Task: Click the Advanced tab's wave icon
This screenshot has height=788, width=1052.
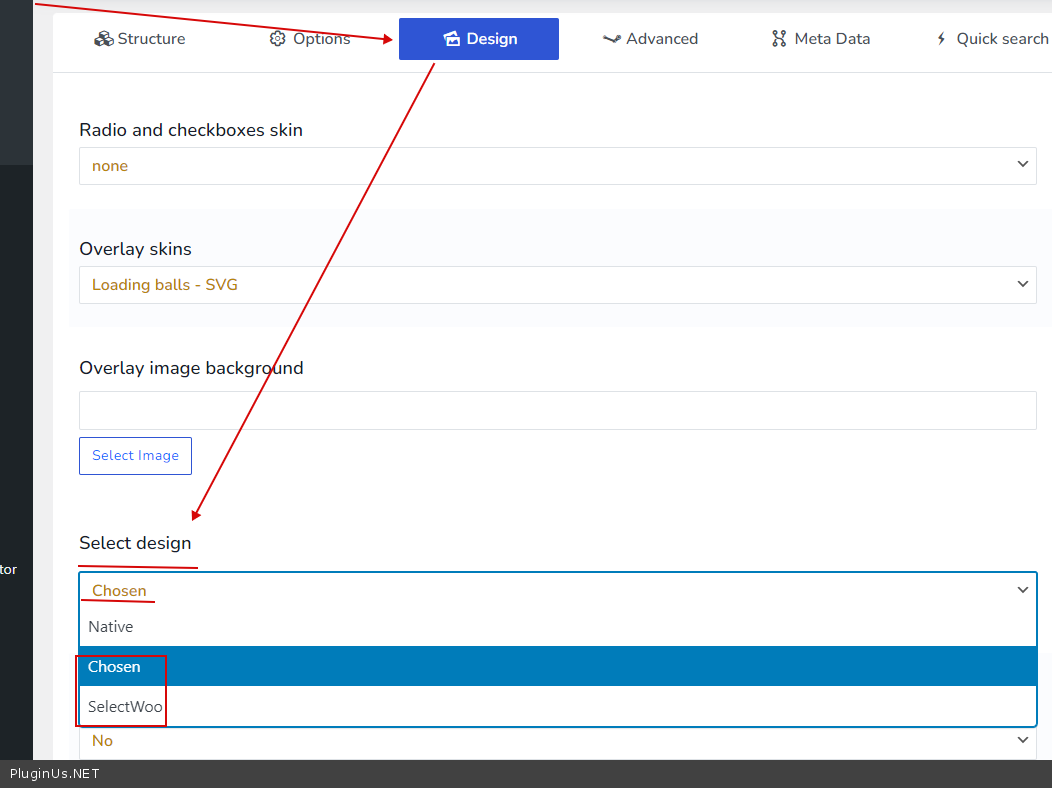Action: pyautogui.click(x=612, y=39)
